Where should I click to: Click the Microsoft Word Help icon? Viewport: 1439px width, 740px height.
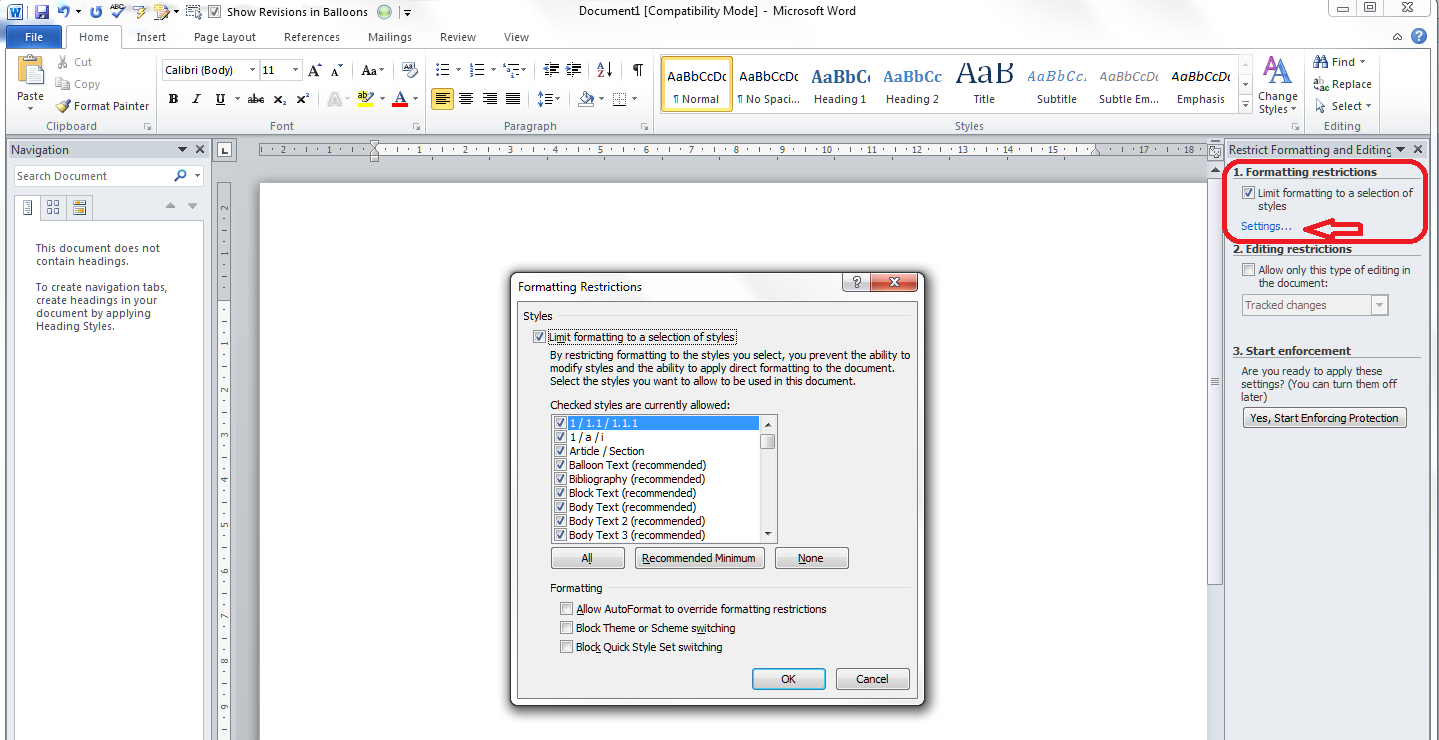coord(1419,37)
